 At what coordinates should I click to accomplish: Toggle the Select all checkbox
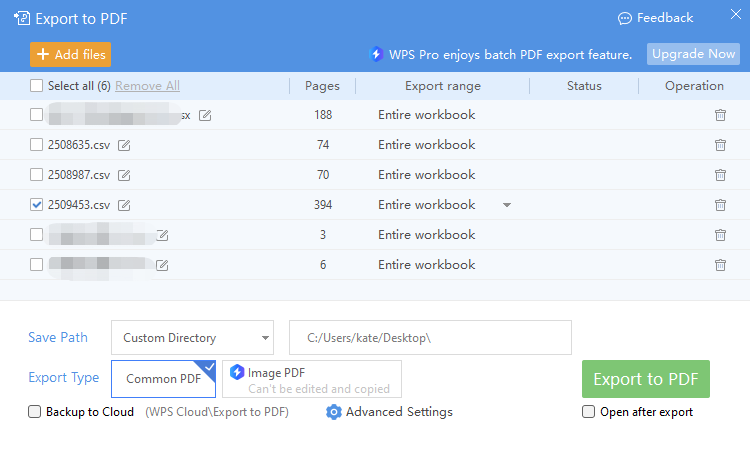click(x=36, y=86)
